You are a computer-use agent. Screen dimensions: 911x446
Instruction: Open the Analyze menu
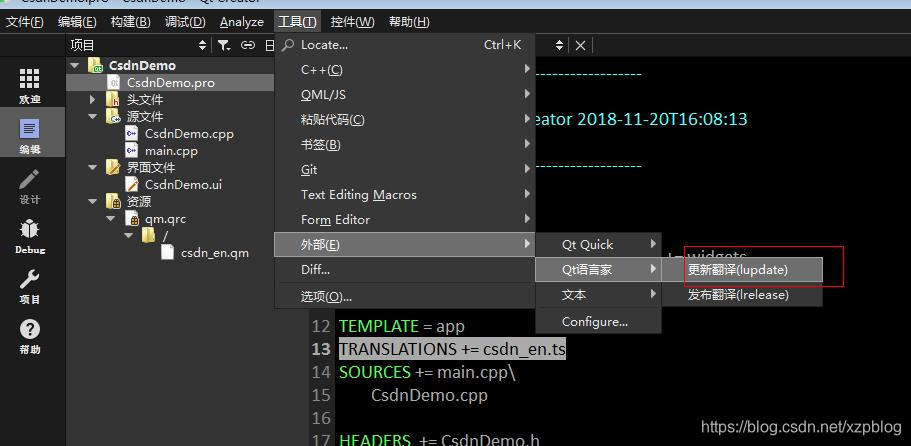coord(242,22)
